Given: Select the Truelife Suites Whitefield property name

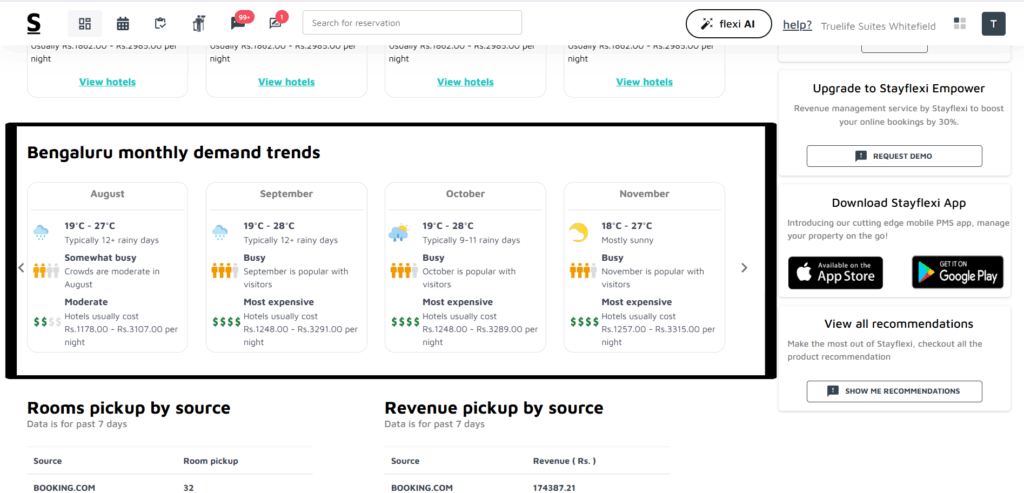Looking at the screenshot, I should [878, 26].
